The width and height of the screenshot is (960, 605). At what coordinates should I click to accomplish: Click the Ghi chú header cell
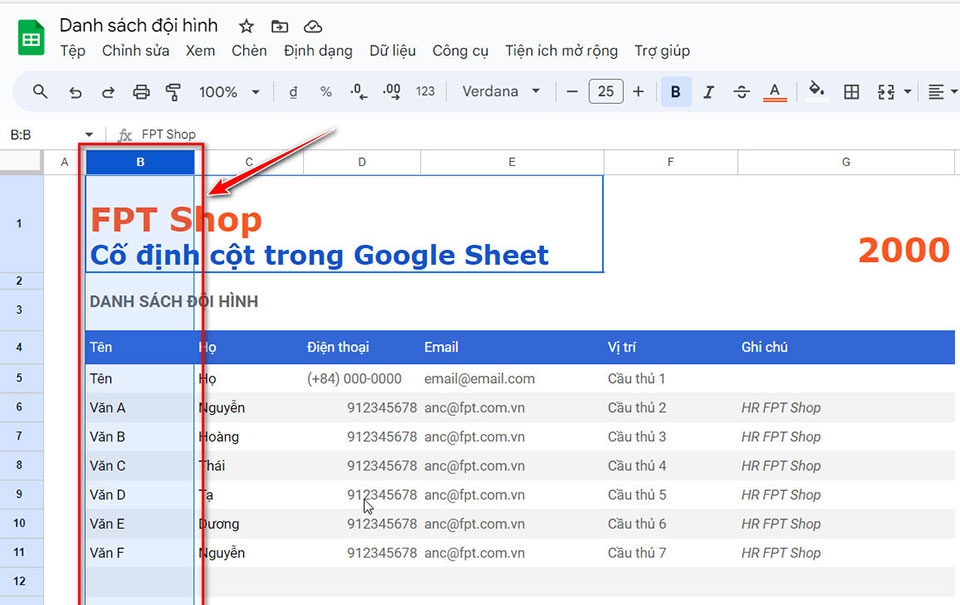[846, 347]
